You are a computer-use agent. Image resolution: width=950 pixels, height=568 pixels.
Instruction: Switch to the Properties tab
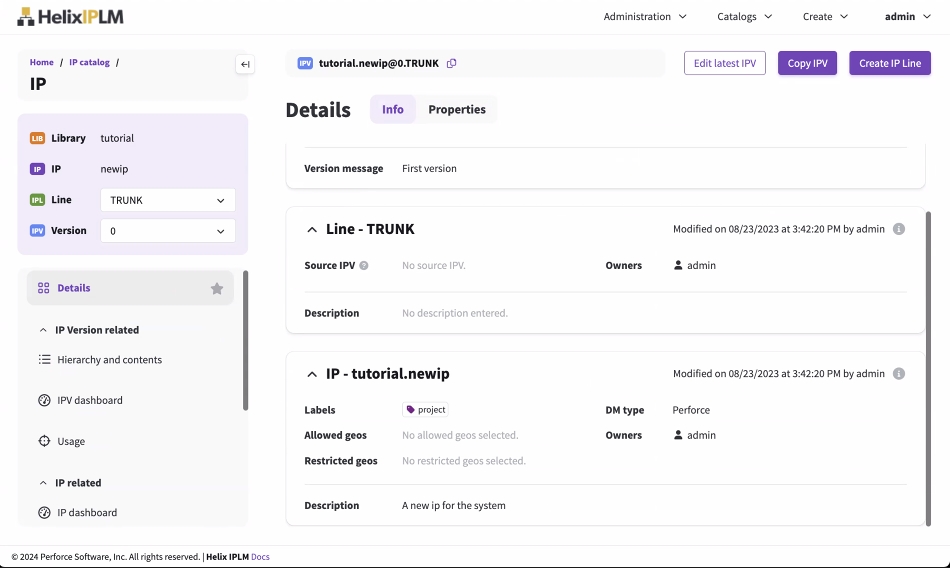point(457,110)
